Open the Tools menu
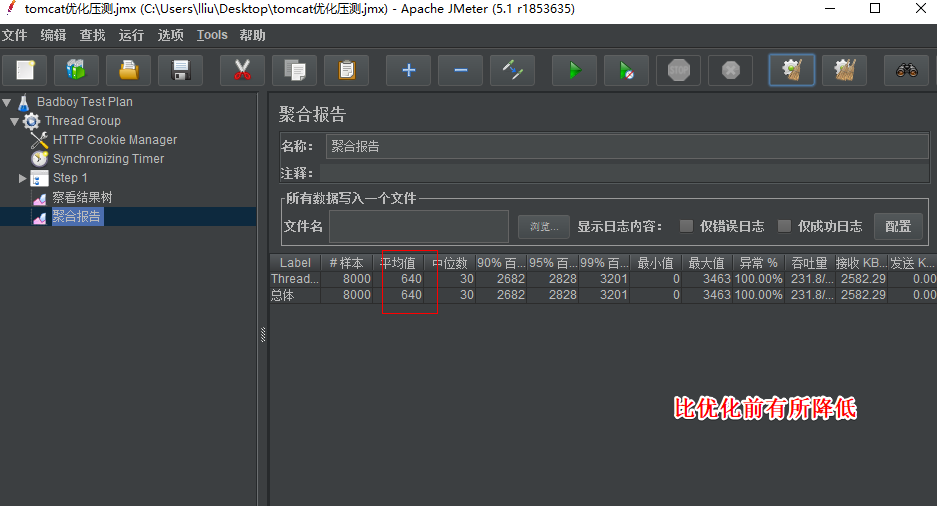937x506 pixels. click(x=212, y=35)
